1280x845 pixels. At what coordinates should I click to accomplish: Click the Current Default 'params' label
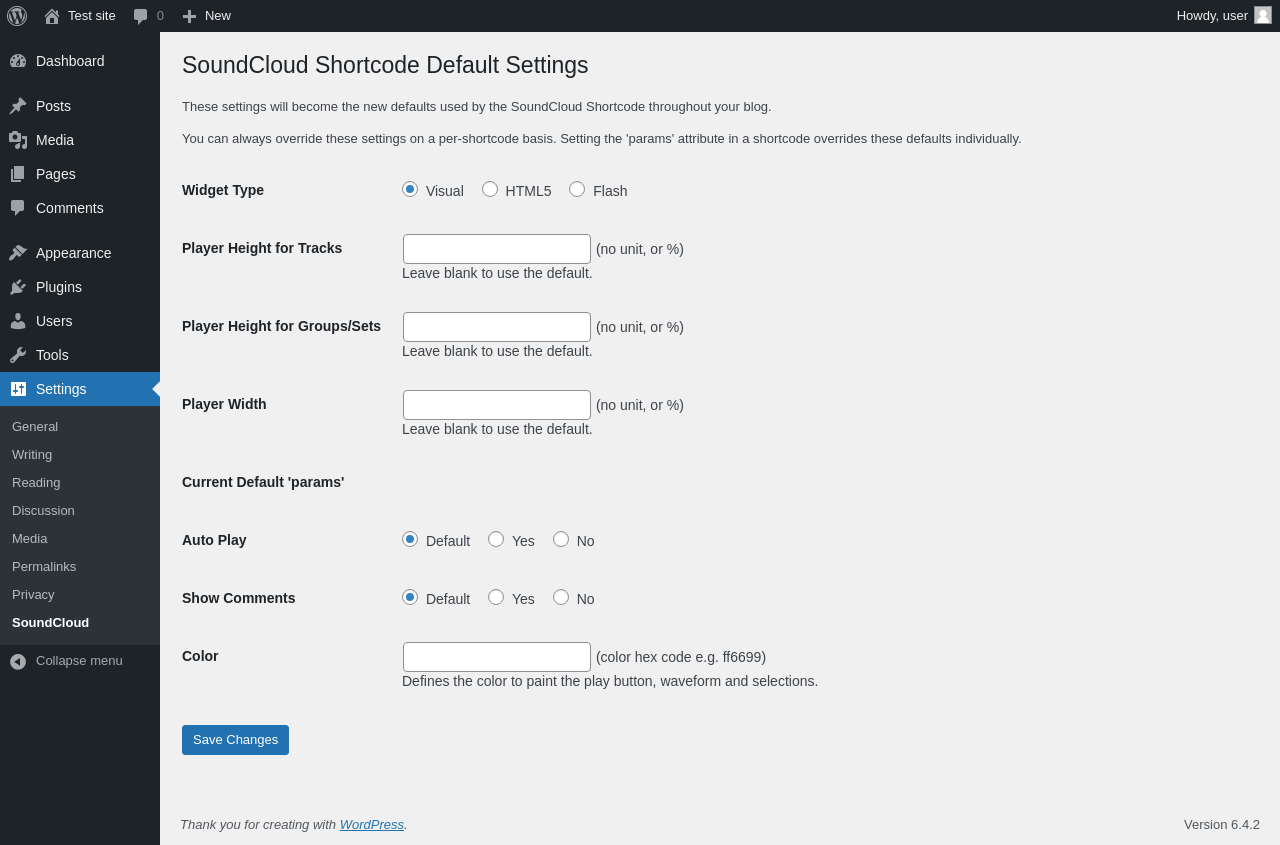tap(263, 482)
